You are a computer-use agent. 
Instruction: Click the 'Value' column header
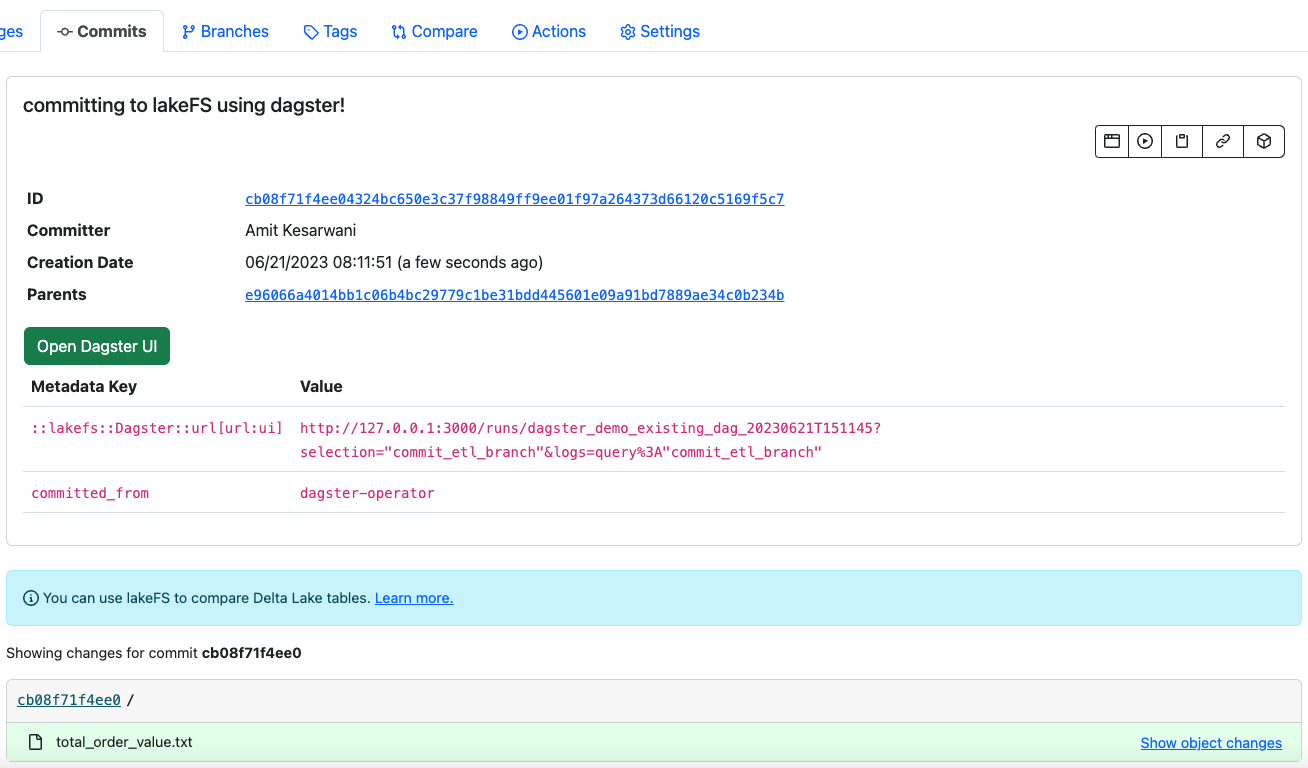pos(321,386)
